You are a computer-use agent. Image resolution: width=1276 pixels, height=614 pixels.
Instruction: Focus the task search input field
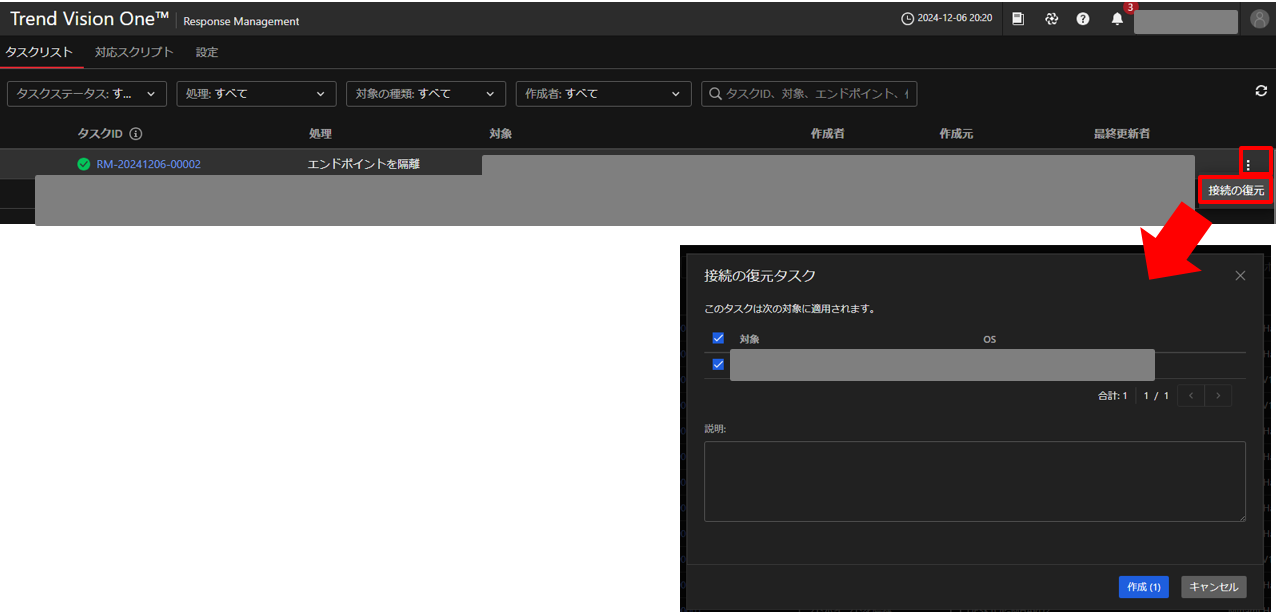pos(809,94)
